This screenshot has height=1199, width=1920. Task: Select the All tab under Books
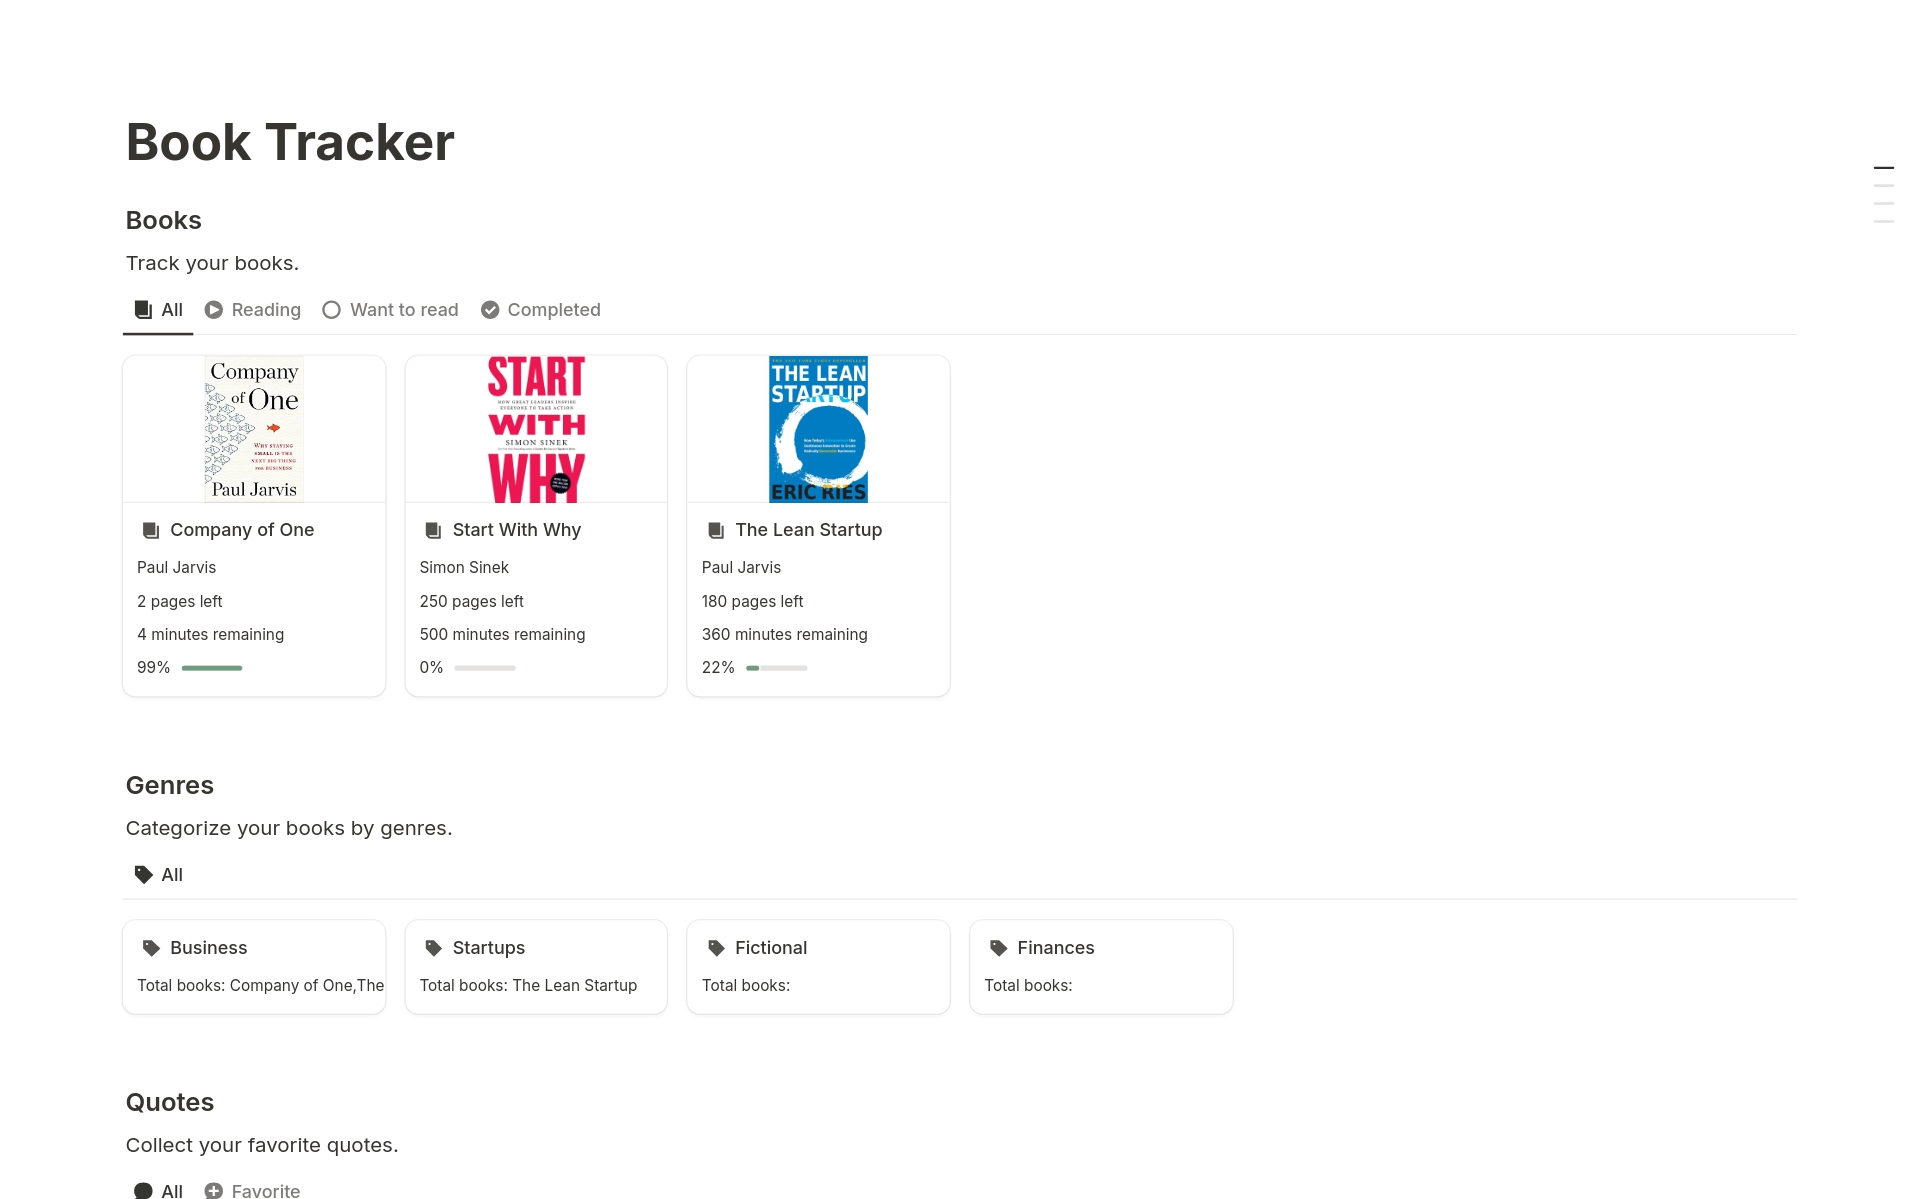[159, 310]
